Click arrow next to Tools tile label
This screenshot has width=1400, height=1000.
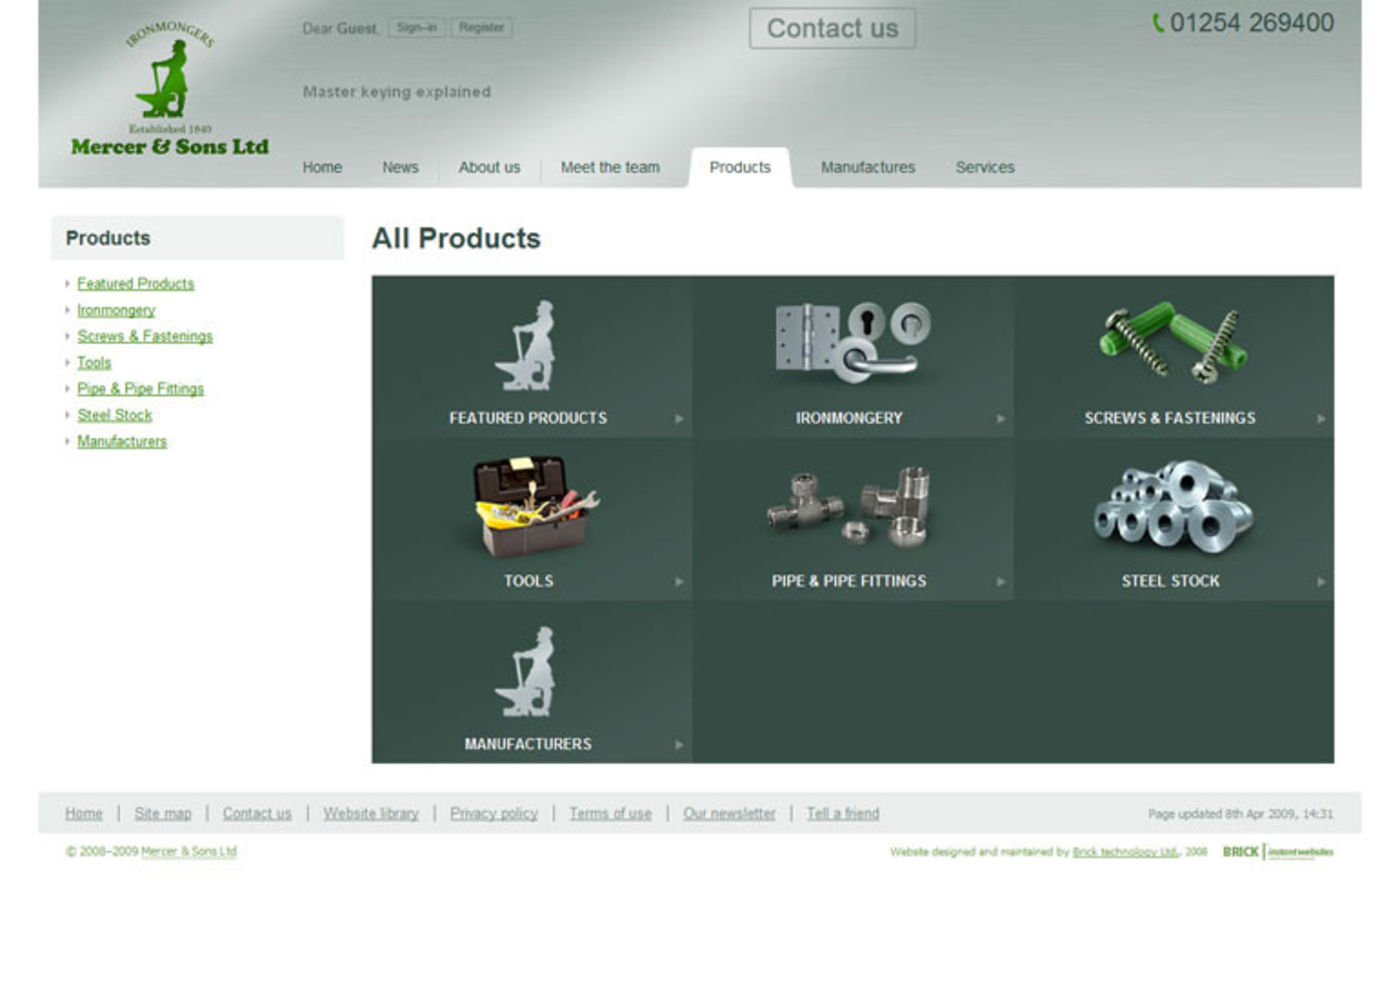[x=679, y=582]
